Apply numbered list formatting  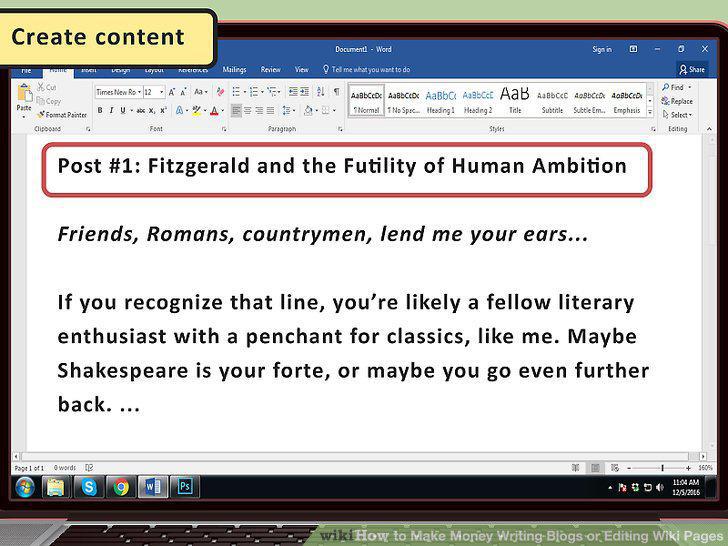(x=254, y=92)
